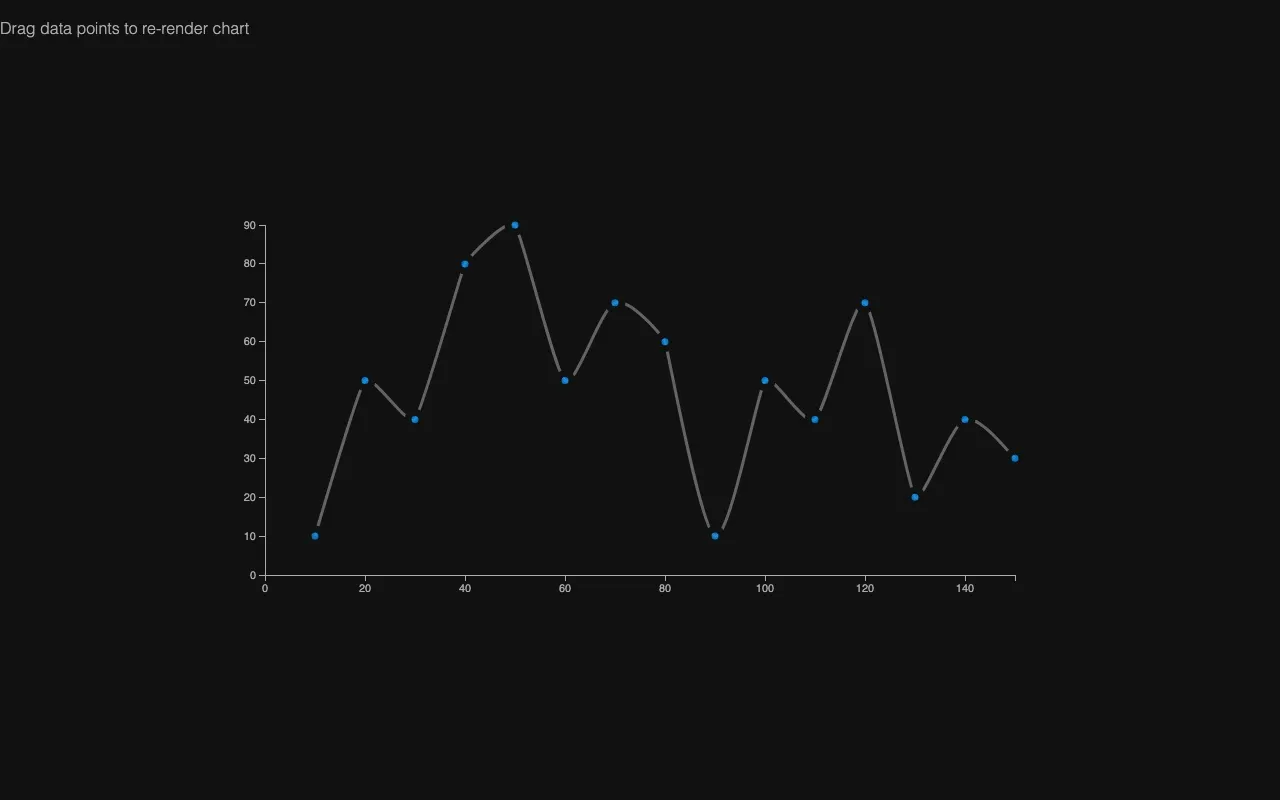
Task: Click the x-axis tick label '100'
Action: 765,589
